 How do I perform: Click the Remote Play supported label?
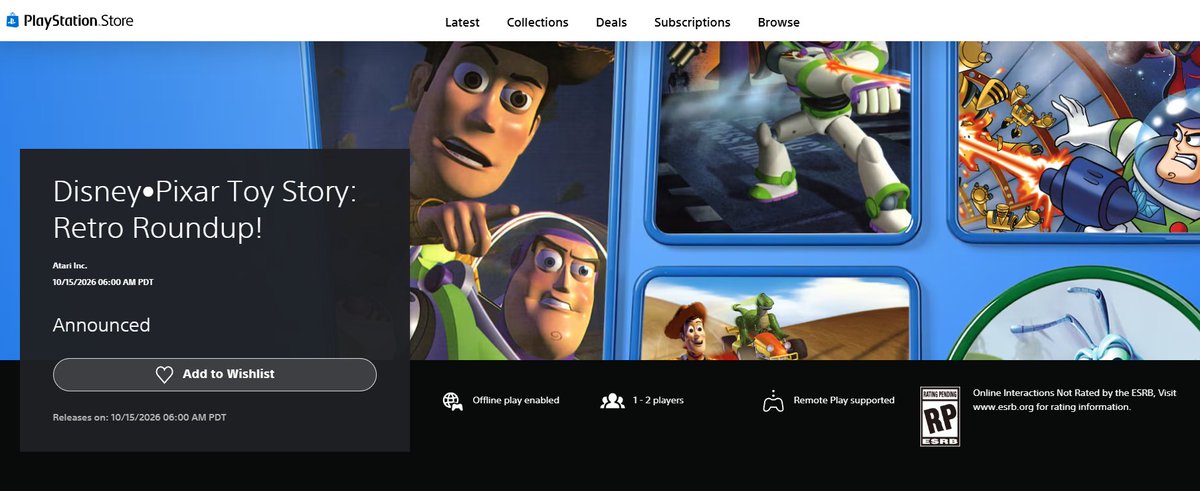point(844,401)
